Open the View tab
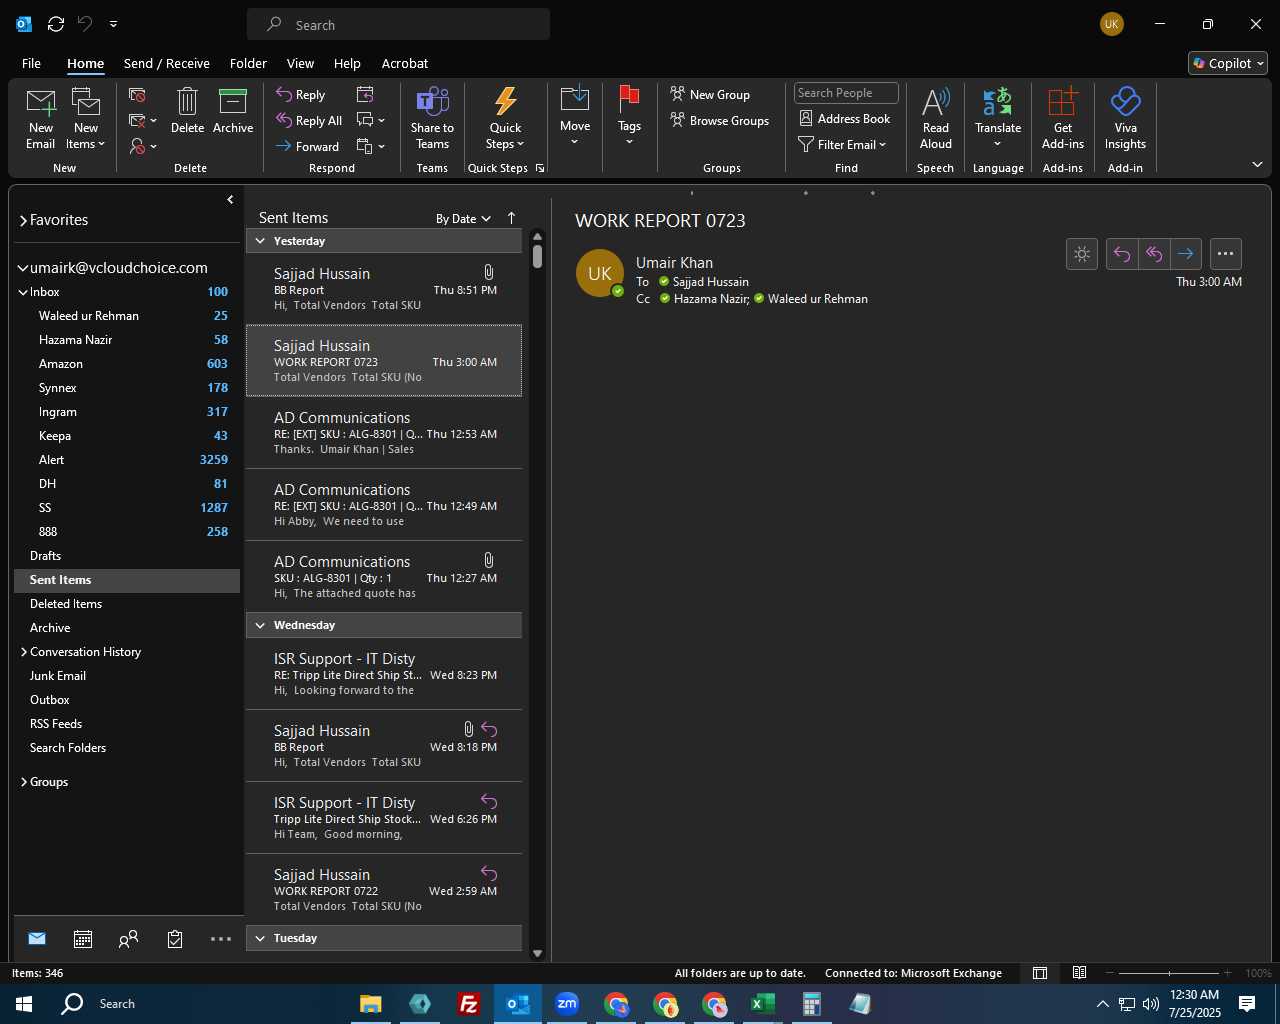The image size is (1280, 1024). [300, 63]
